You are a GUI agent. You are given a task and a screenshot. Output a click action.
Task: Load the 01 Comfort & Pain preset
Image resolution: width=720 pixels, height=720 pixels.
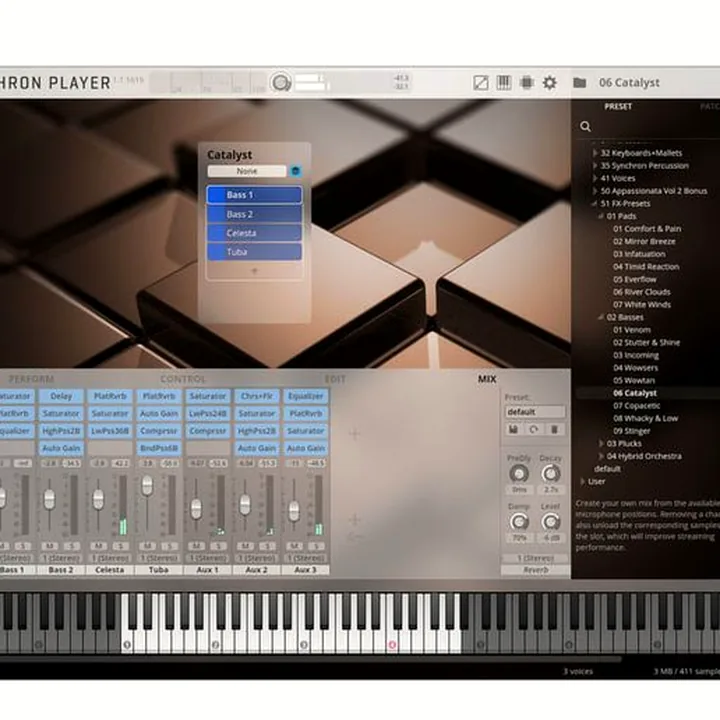(647, 229)
